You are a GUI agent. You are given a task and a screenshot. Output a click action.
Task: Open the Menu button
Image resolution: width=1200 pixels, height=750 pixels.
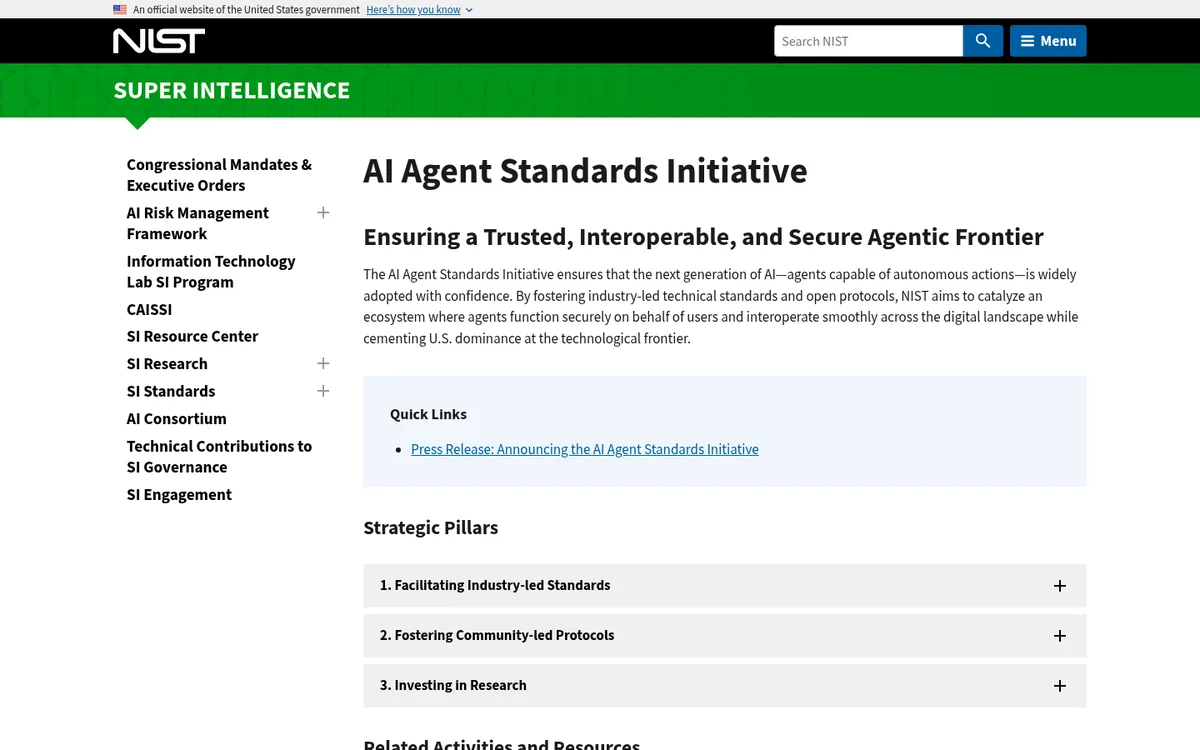point(1048,41)
